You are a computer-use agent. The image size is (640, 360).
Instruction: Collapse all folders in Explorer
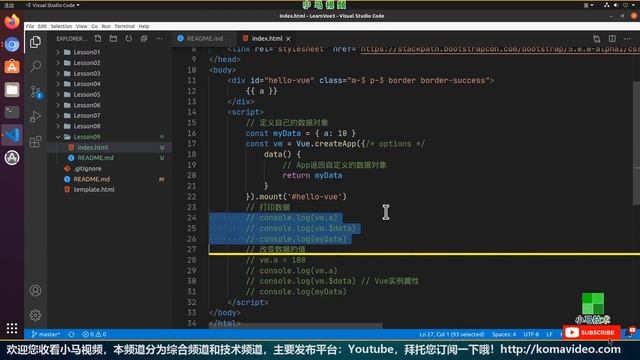coord(144,38)
